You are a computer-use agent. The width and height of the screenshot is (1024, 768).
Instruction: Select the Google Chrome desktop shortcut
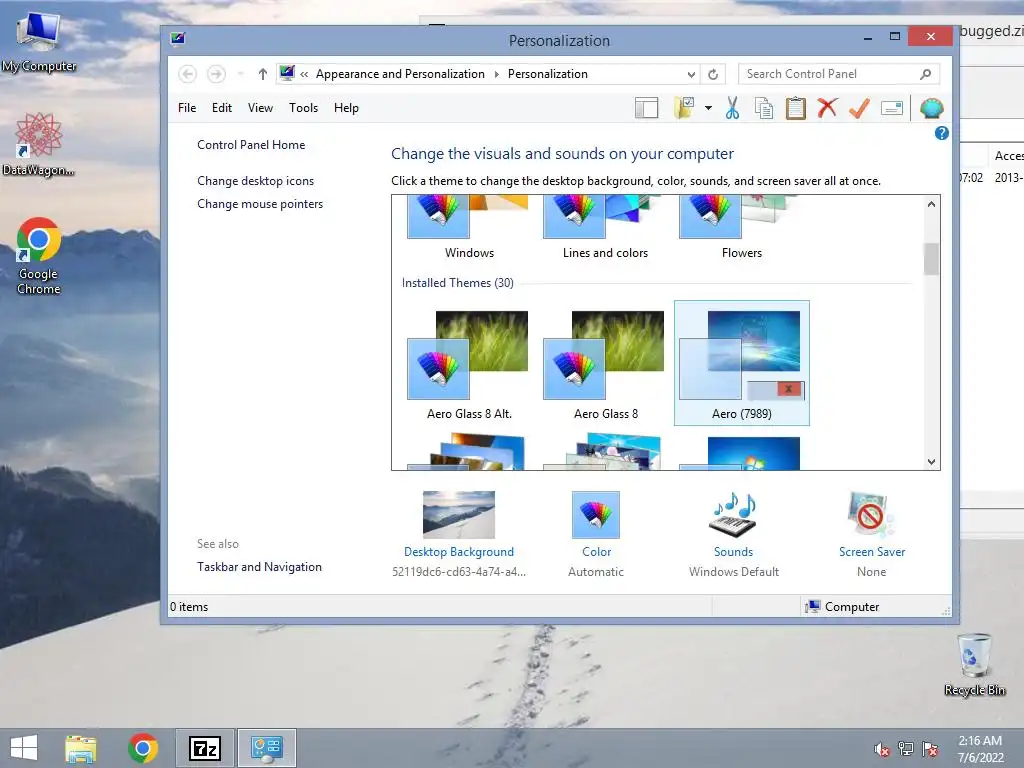point(39,256)
